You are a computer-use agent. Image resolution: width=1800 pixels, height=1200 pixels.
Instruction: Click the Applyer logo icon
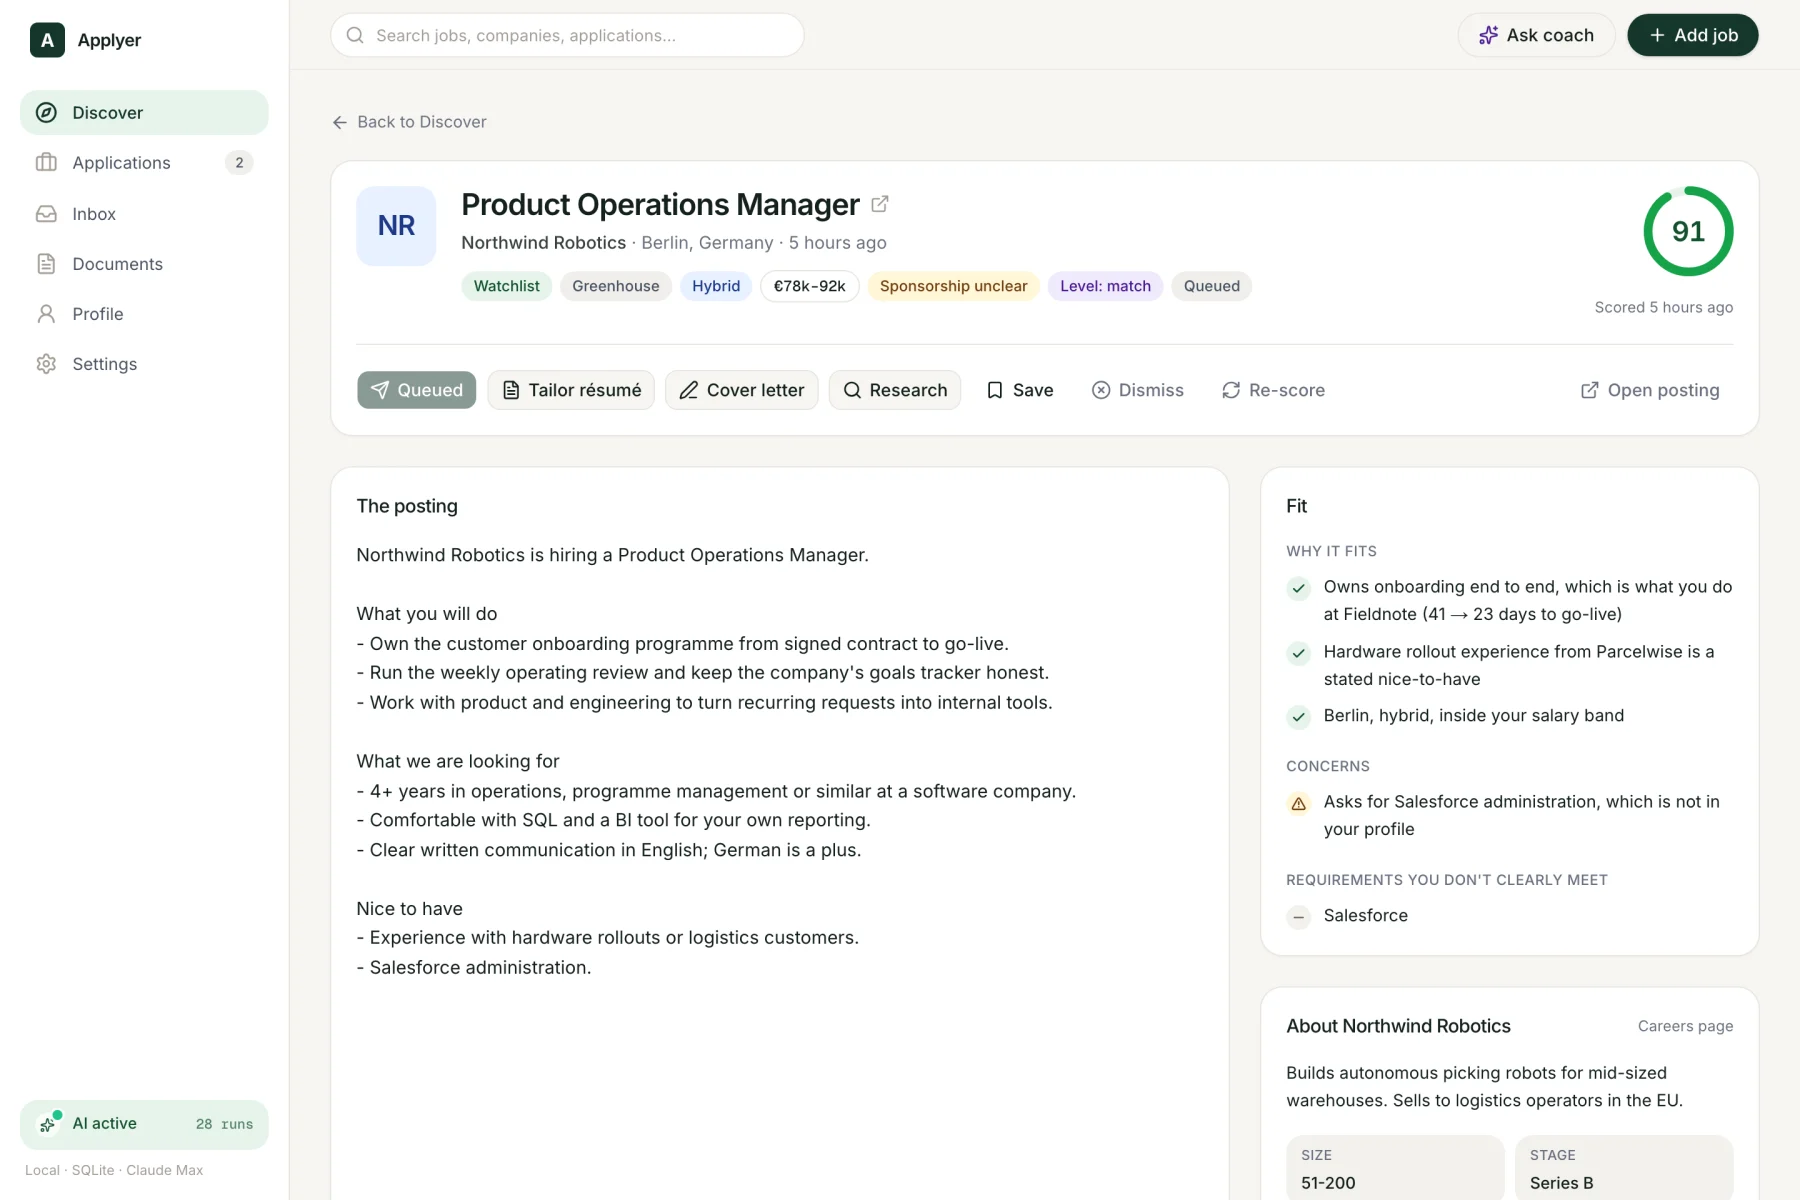[47, 40]
